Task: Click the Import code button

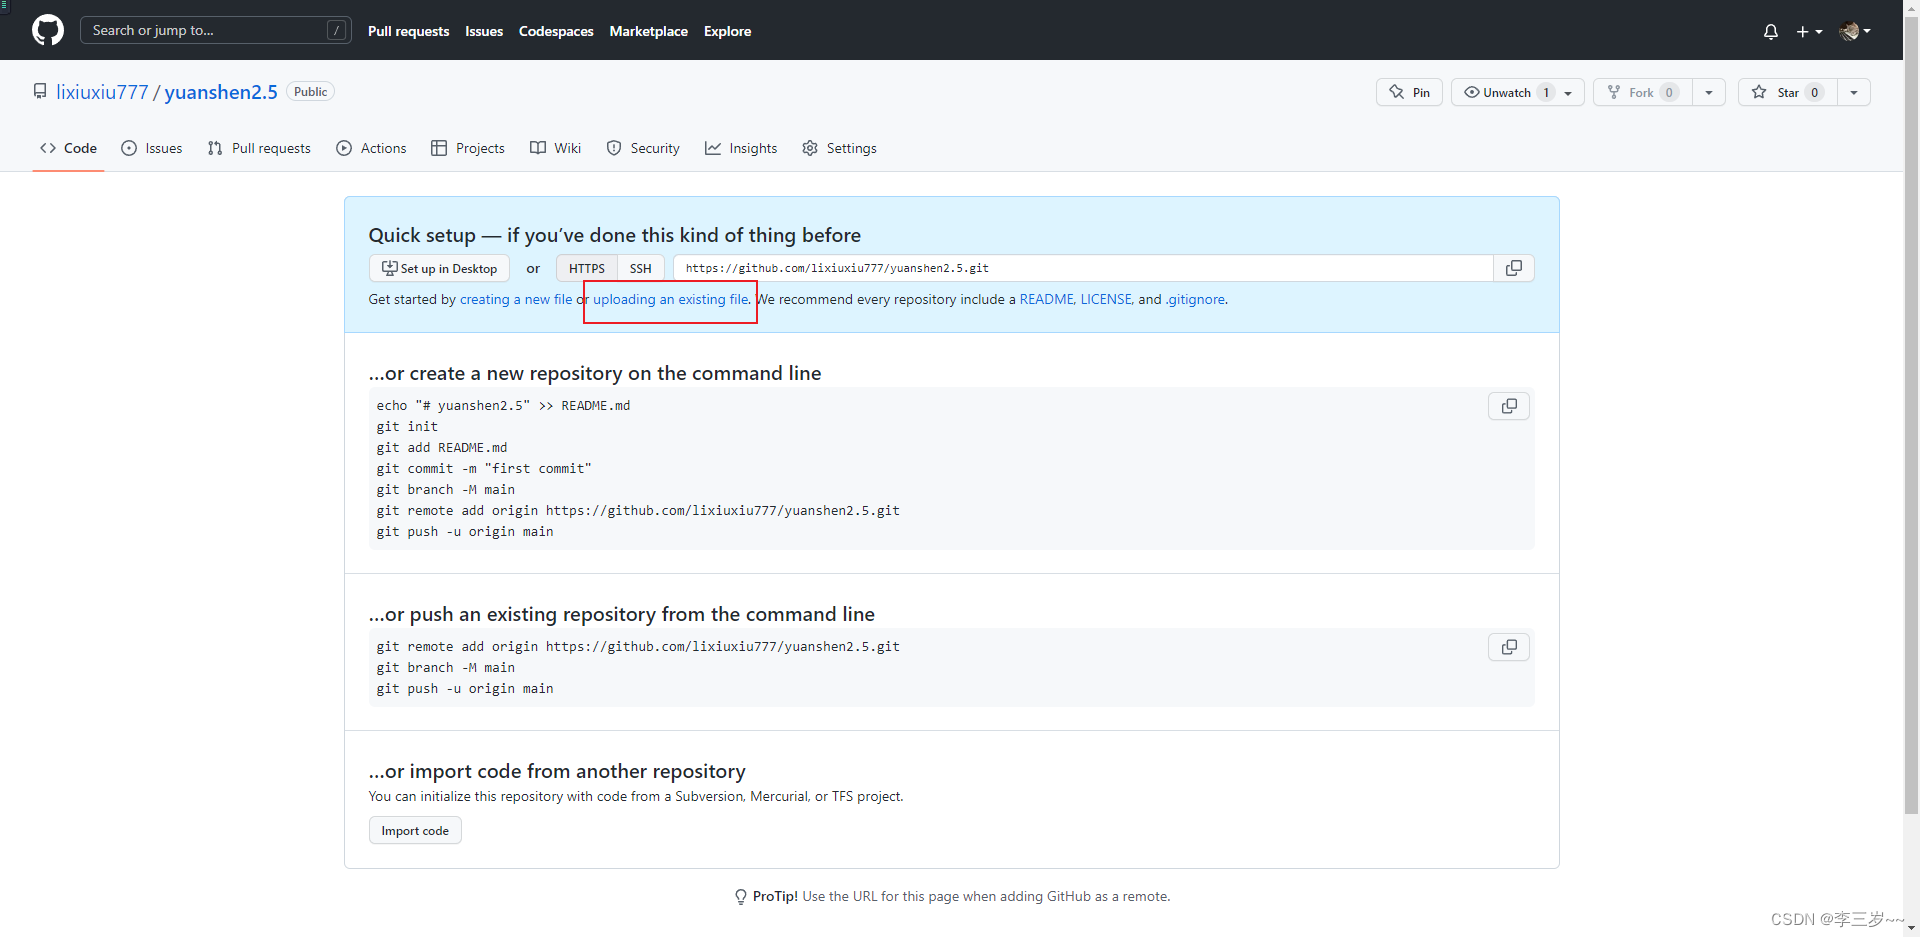Action: pyautogui.click(x=415, y=831)
